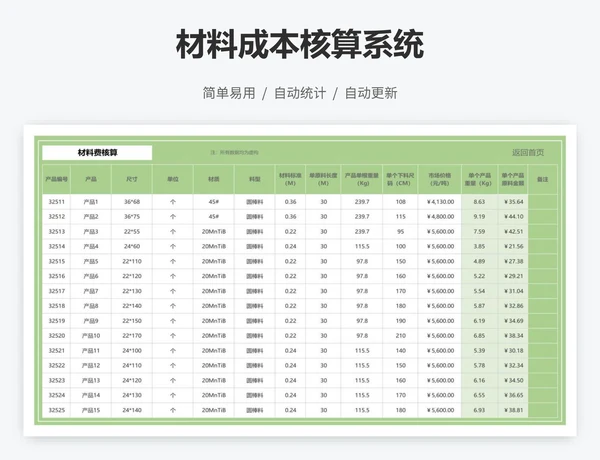Viewport: 600px width, 460px height.
Task: Select product code cell 32522
Action: (x=57, y=365)
